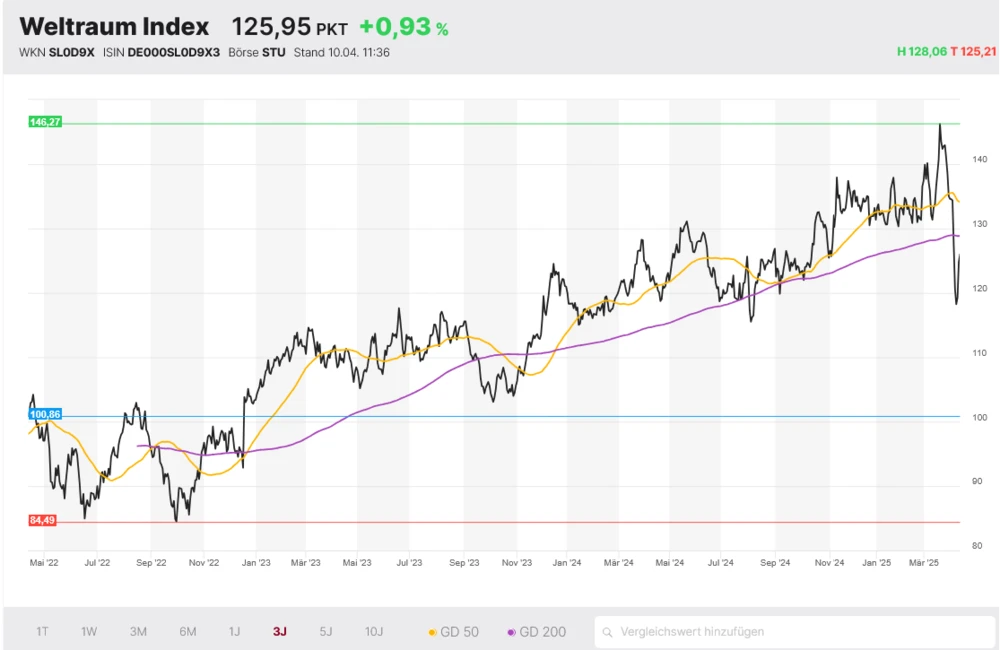The width and height of the screenshot is (1000, 650).
Task: Select the 1T timeframe
Action: point(42,632)
